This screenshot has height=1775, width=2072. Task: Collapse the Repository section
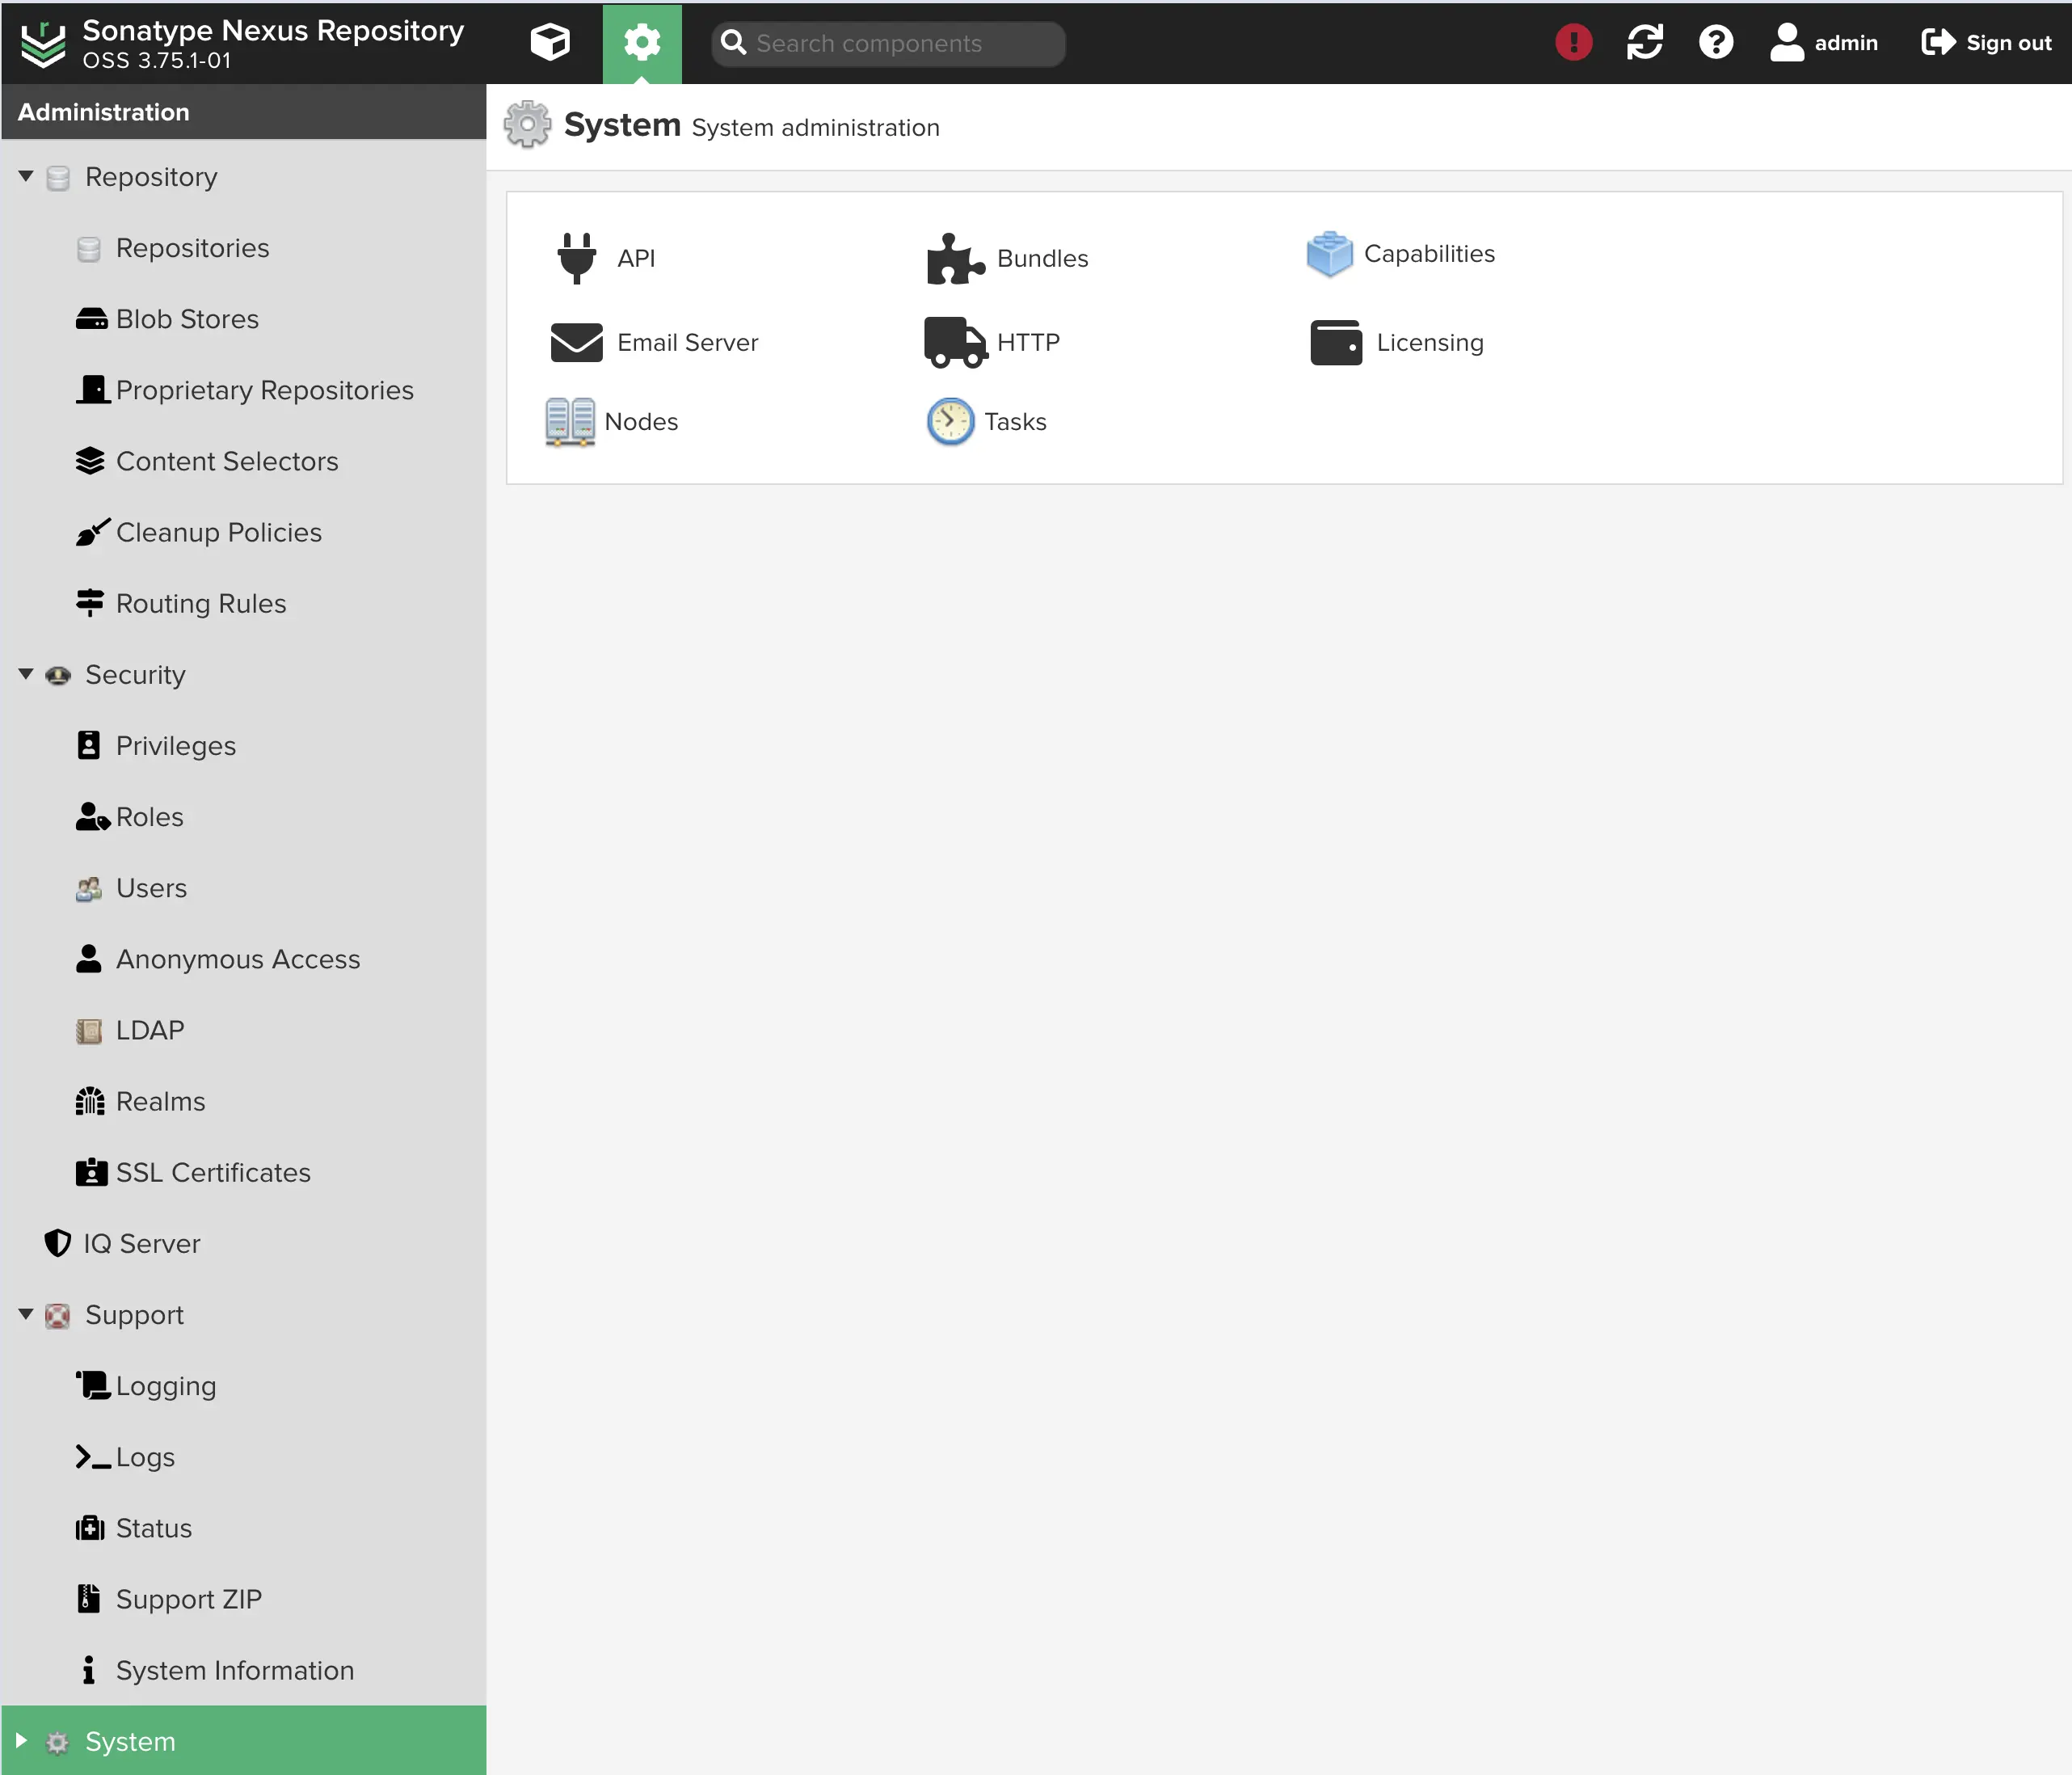(25, 175)
